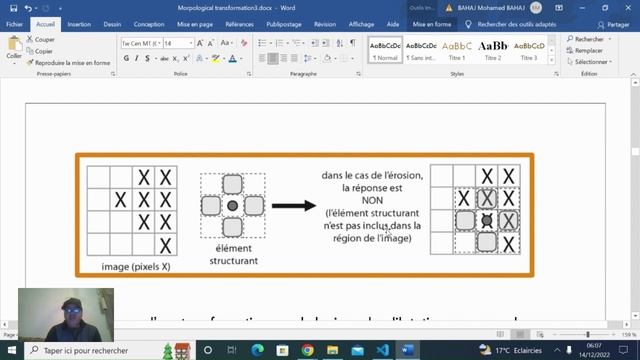Increase paragraph indent
Screen dimensions: 640x360
click(x=325, y=43)
